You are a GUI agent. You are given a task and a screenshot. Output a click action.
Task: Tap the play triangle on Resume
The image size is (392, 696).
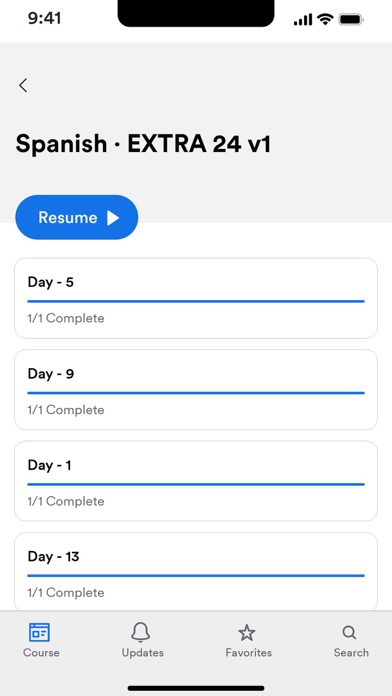(x=113, y=218)
